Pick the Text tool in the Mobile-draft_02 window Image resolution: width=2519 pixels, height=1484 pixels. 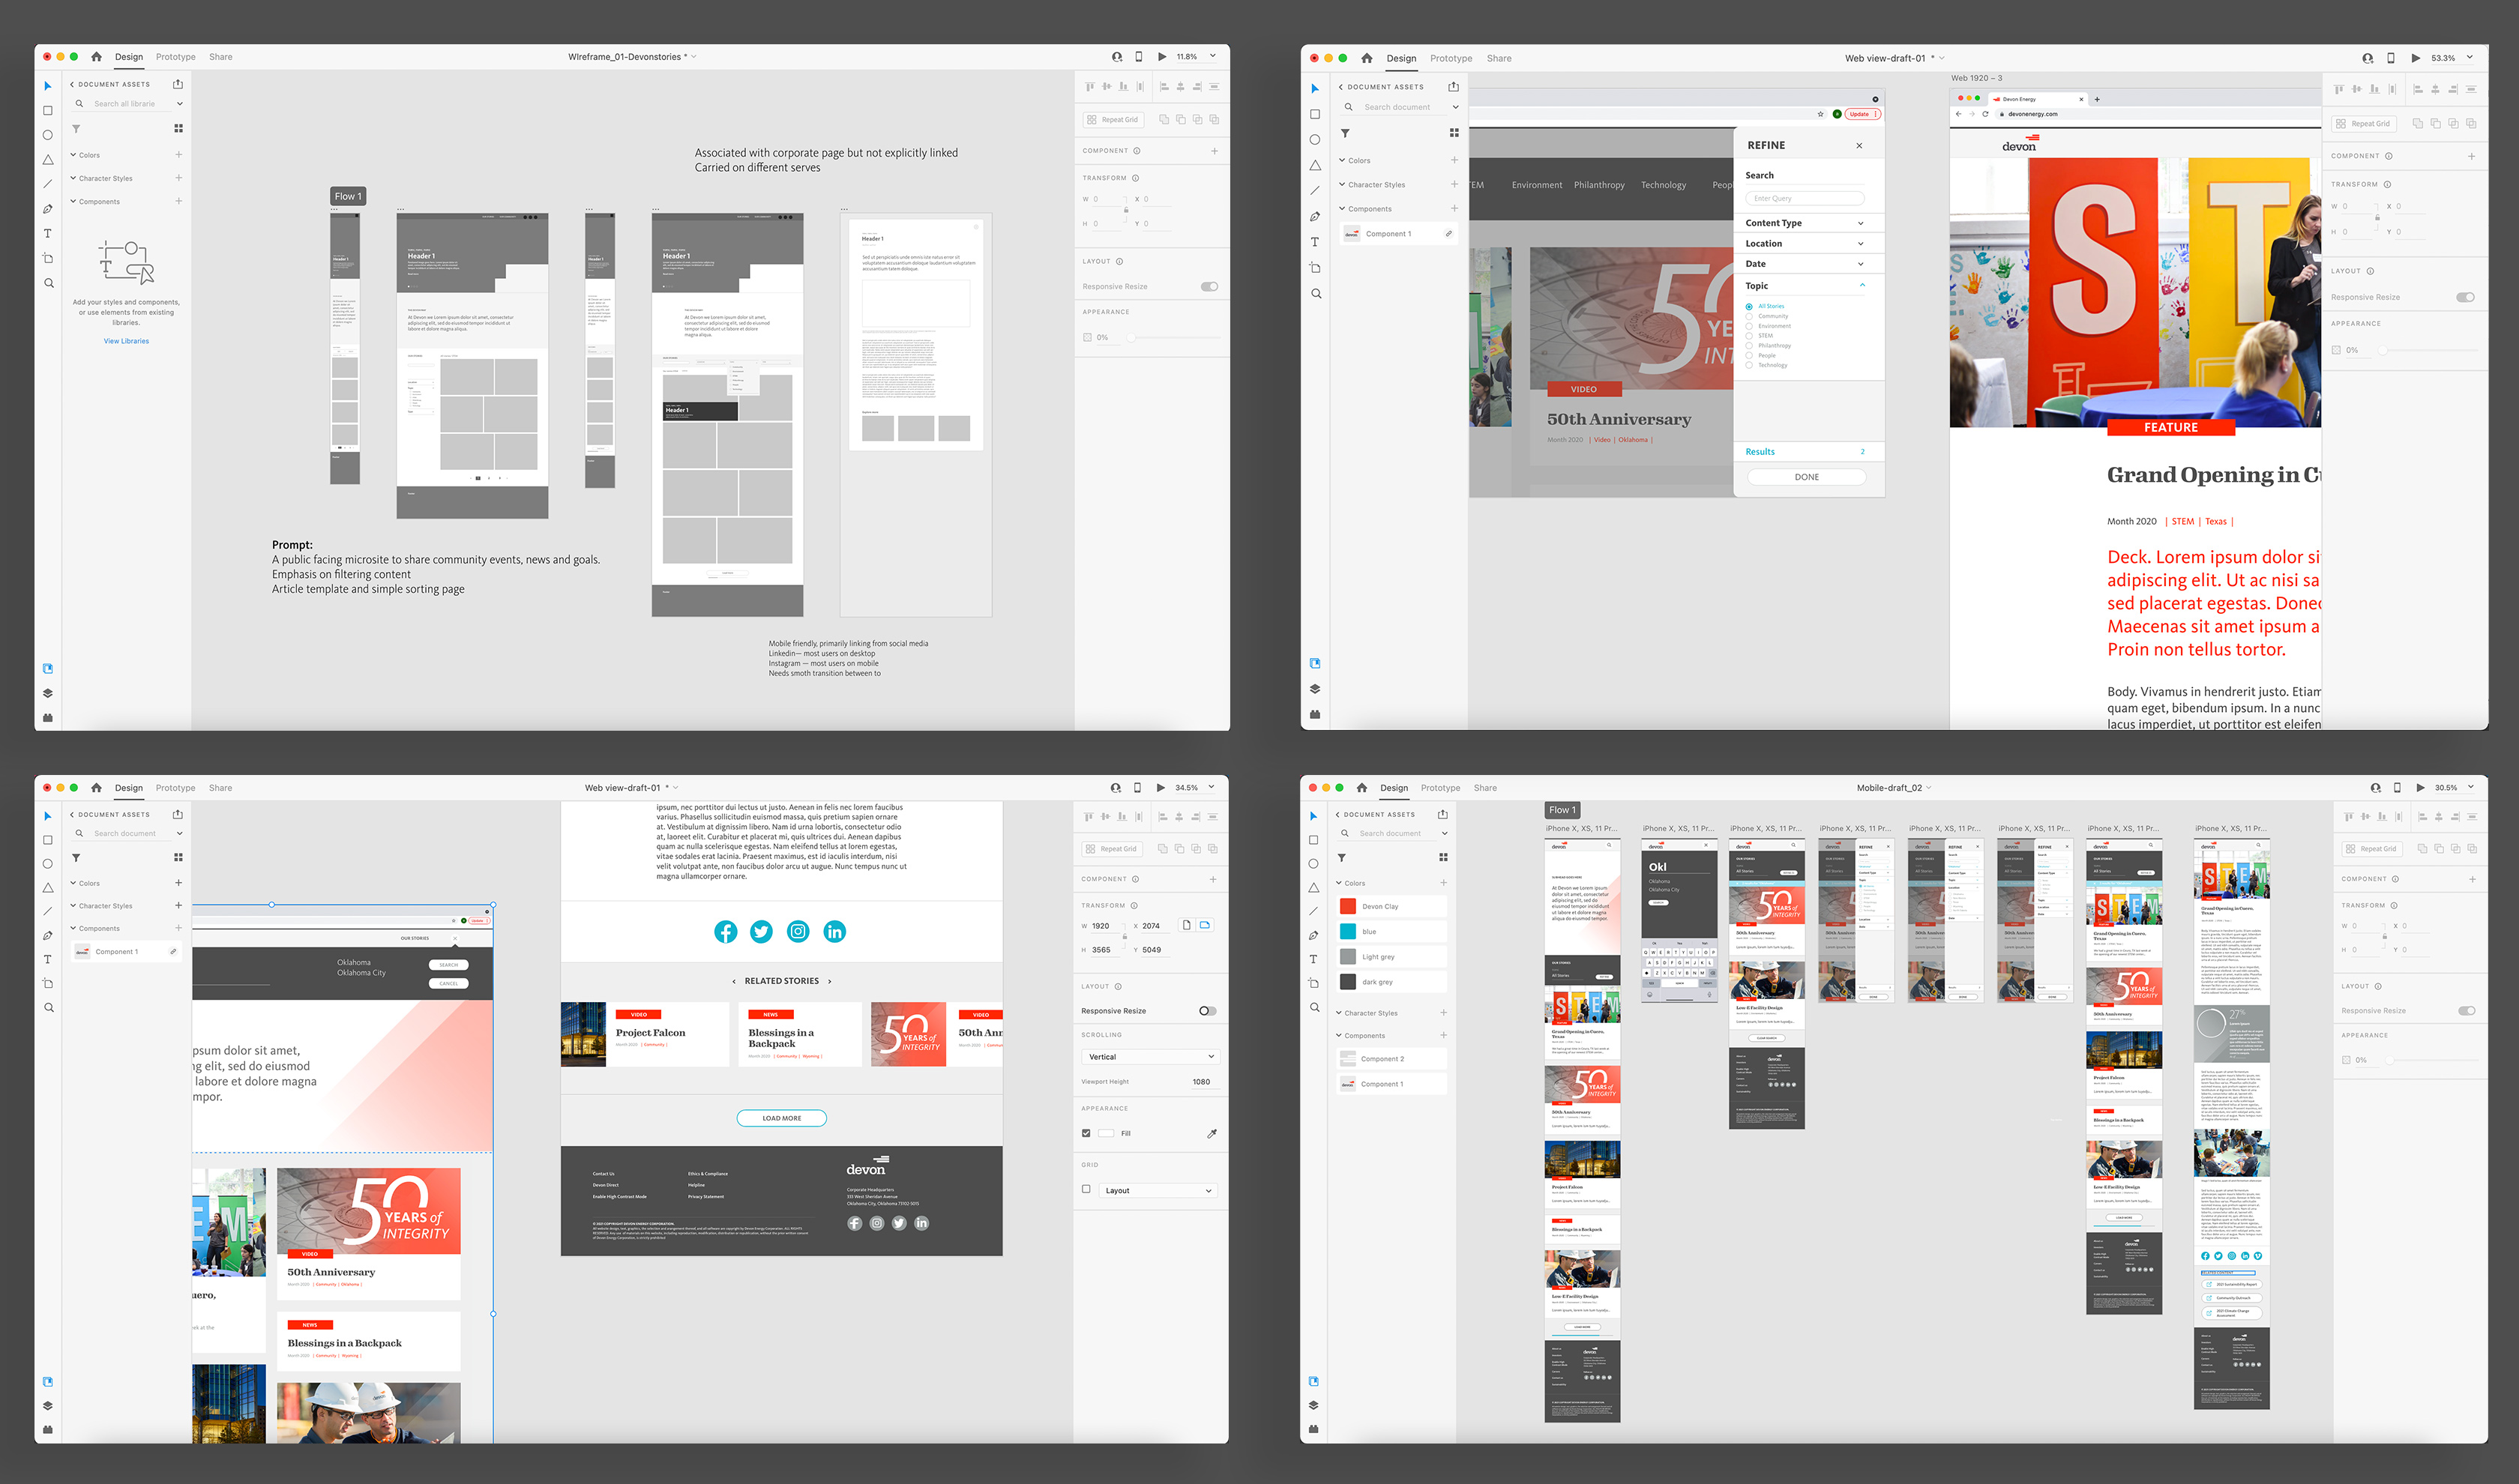tap(1313, 959)
